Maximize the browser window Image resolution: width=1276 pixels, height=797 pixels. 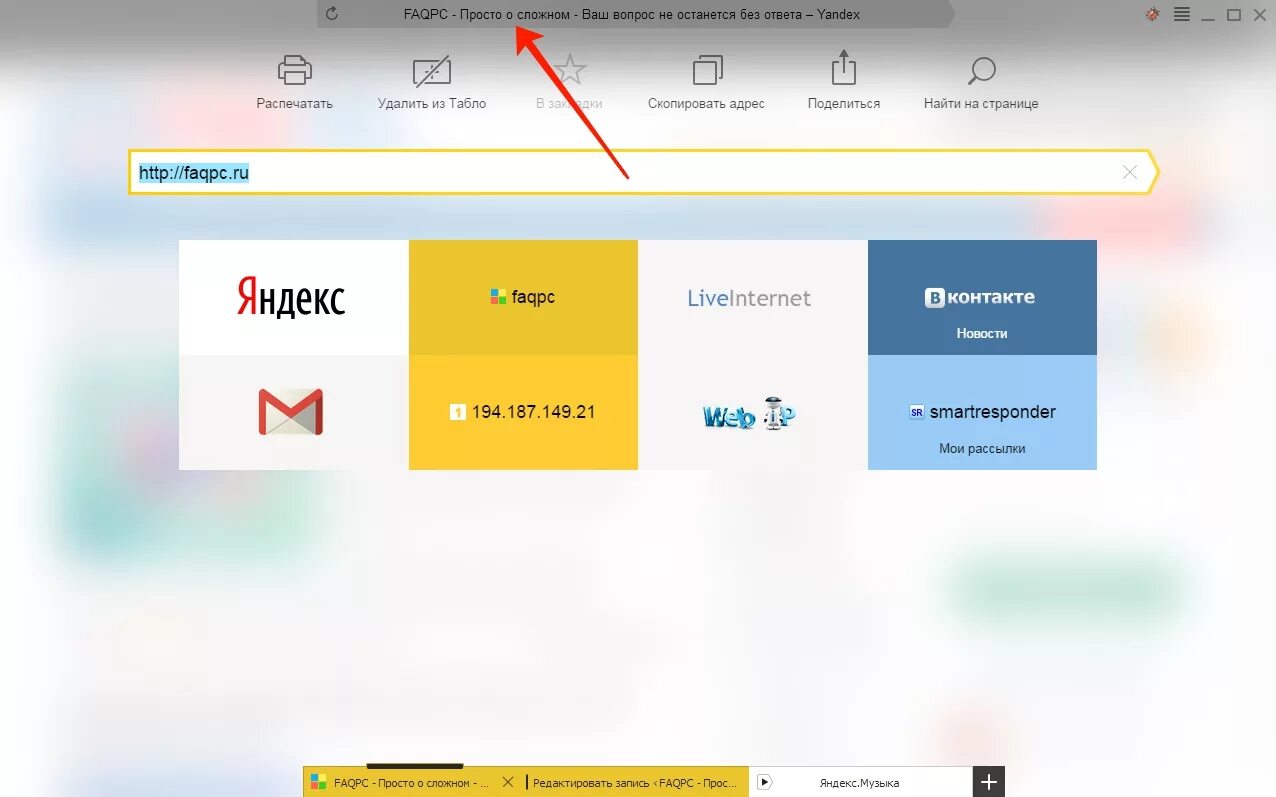(1234, 14)
